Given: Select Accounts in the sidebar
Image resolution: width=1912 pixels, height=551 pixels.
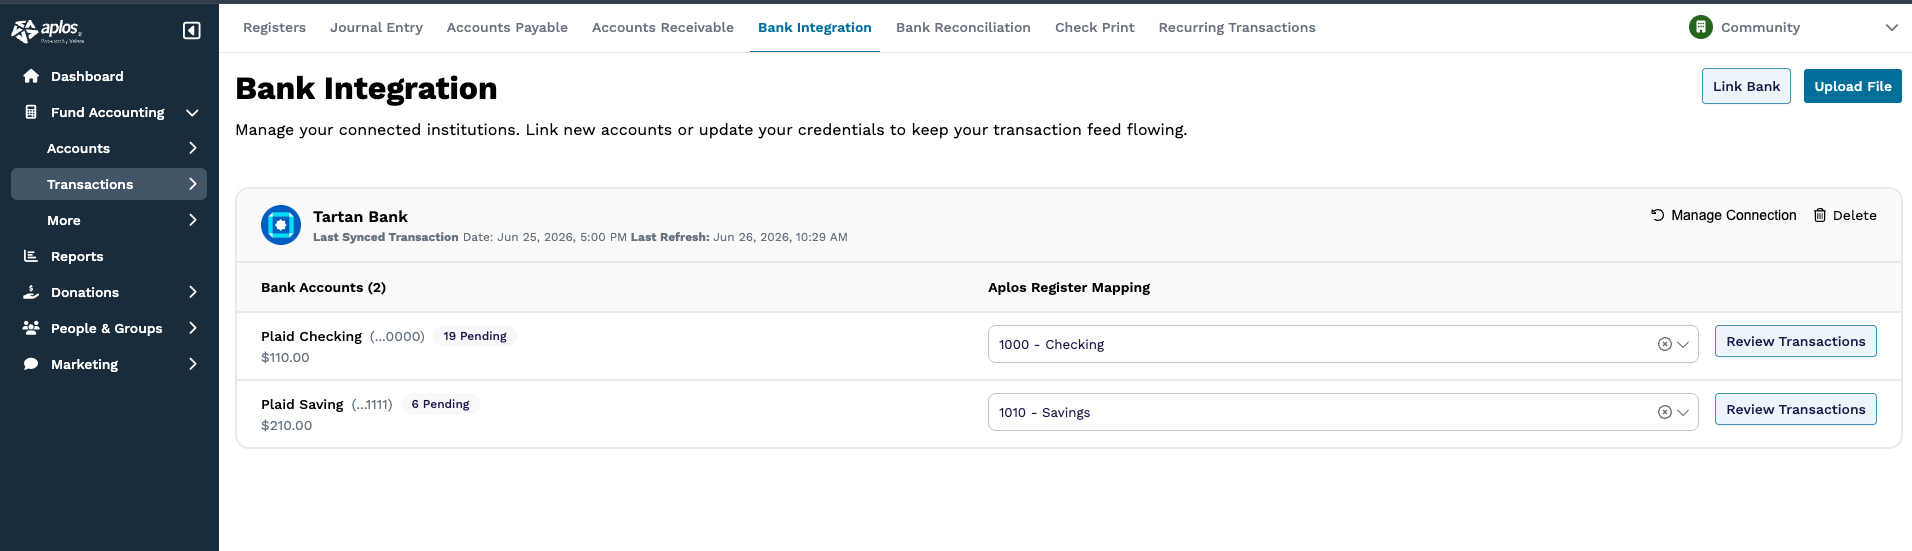Looking at the screenshot, I should click(78, 148).
